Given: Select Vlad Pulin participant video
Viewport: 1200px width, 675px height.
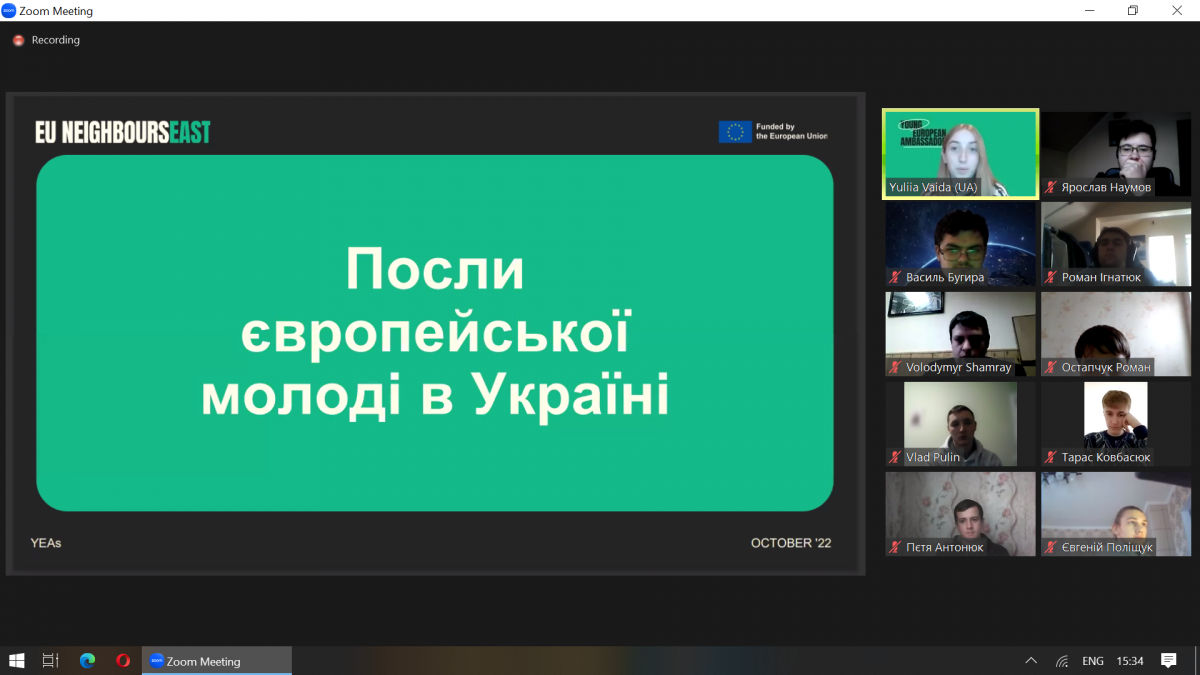Looking at the screenshot, I should (x=961, y=424).
